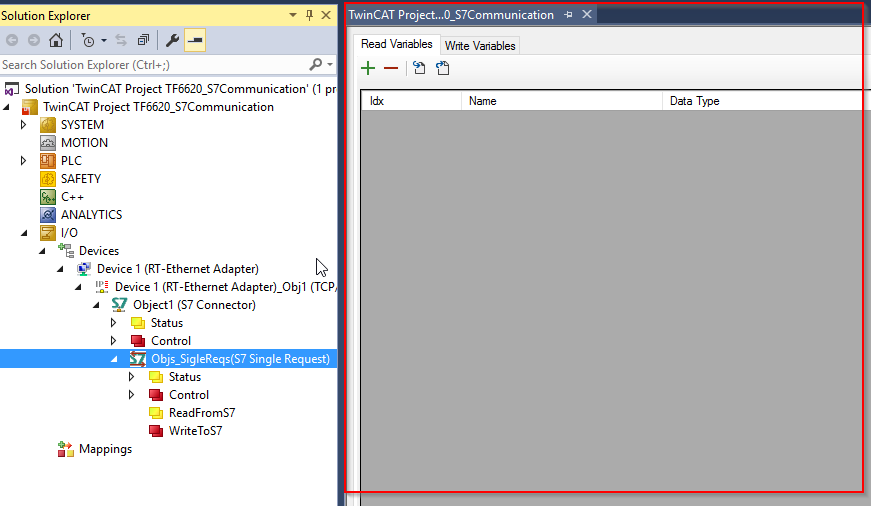
Task: Click the Devices tree icon
Action: 66,251
